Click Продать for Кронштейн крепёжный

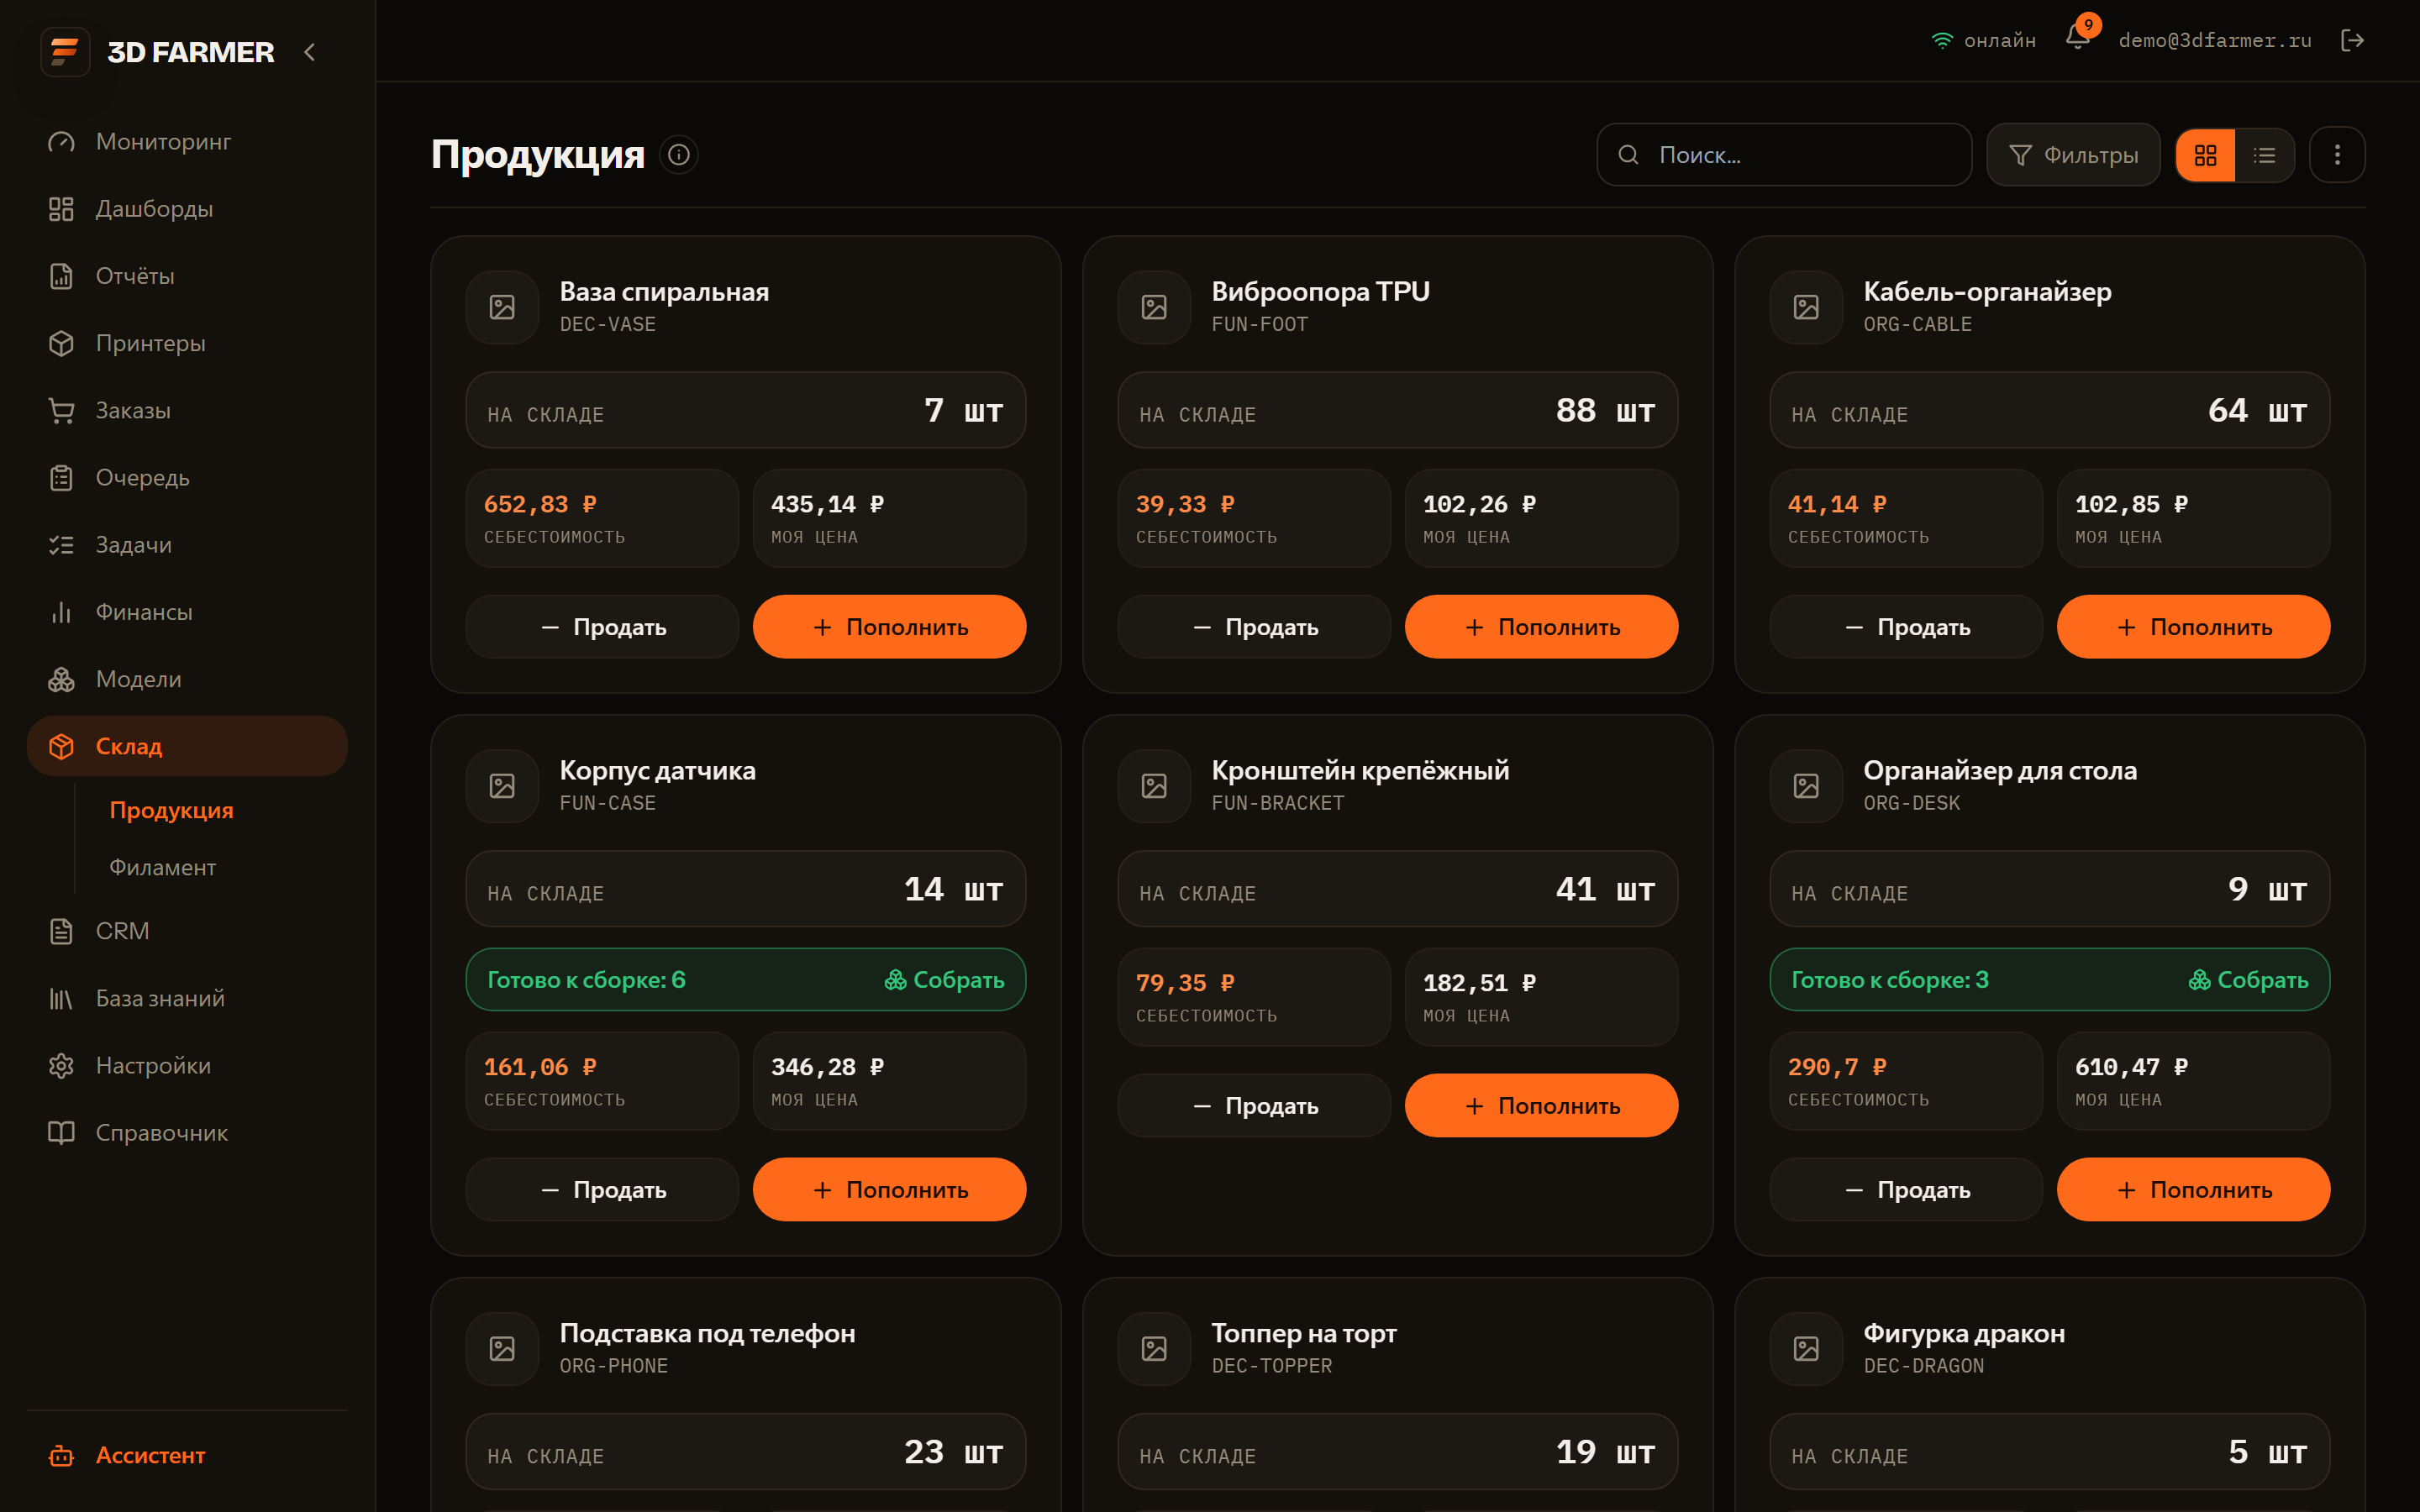pos(1254,1105)
